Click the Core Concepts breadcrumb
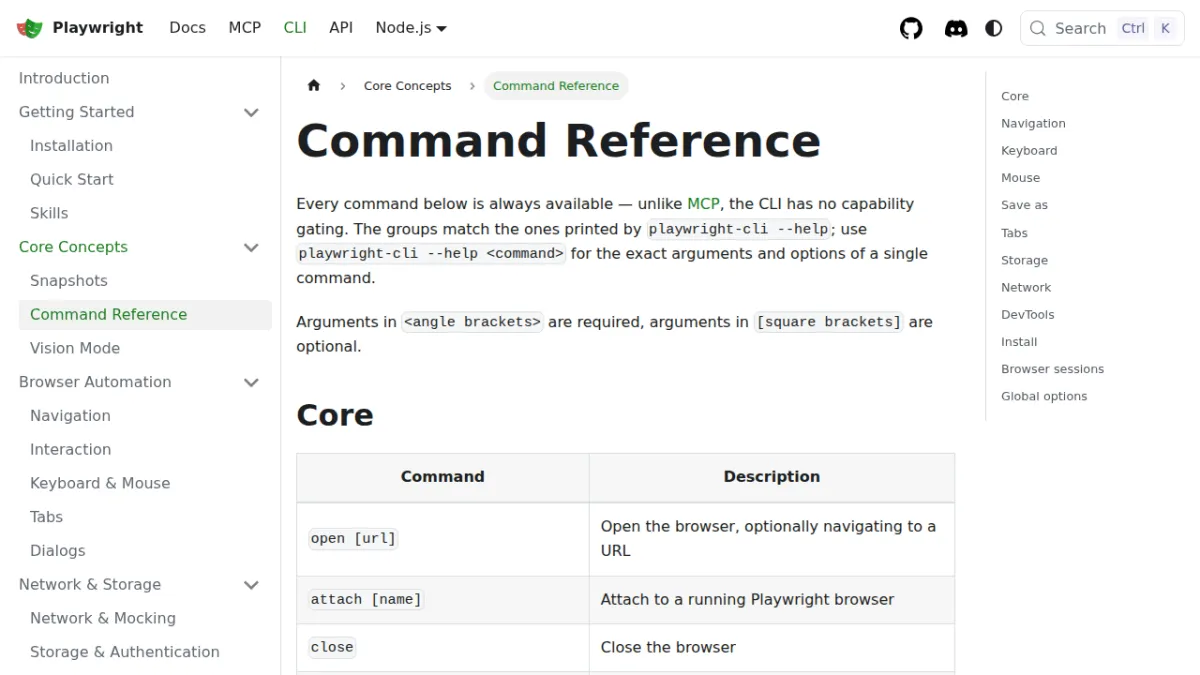The height and width of the screenshot is (675, 1200). (408, 86)
